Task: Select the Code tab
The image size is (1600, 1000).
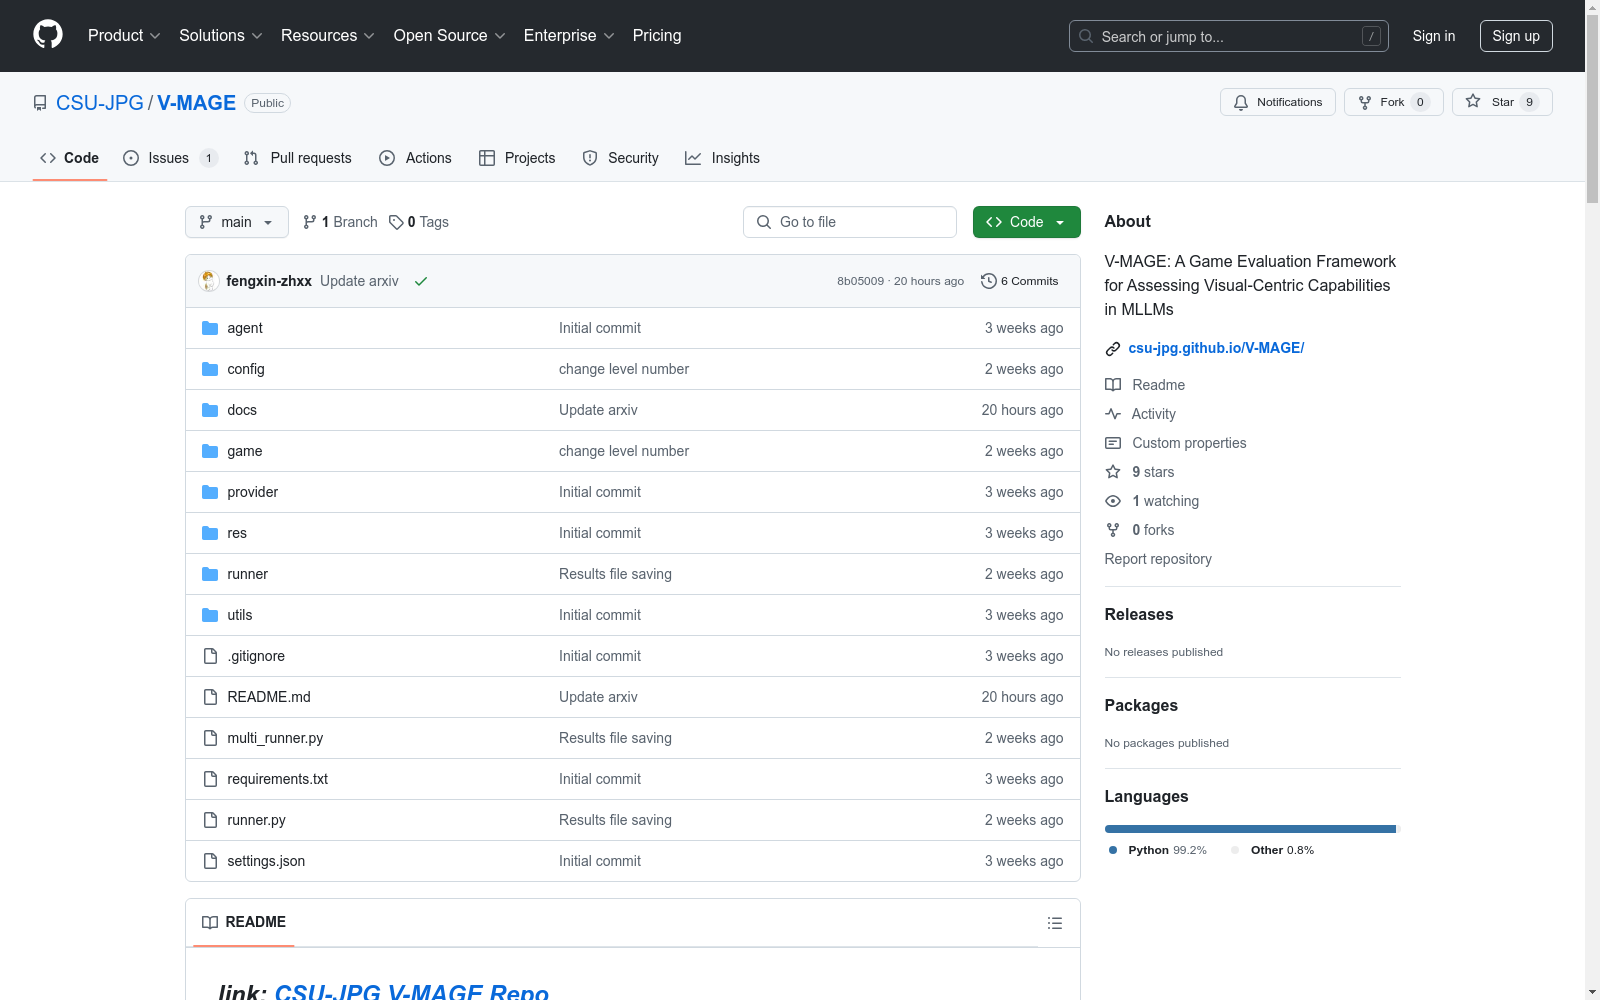Action: point(70,158)
